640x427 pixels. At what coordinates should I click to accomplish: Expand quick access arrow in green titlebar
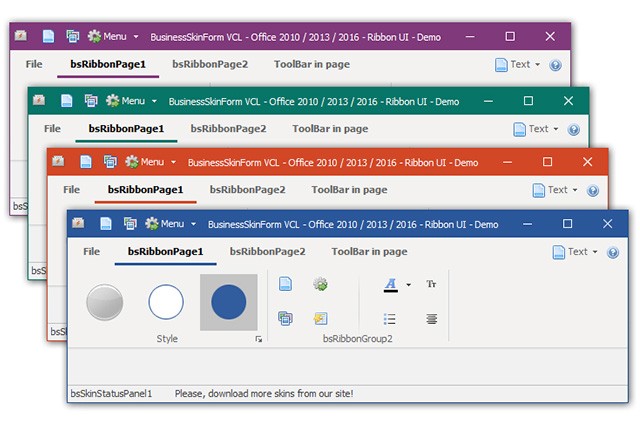154,101
